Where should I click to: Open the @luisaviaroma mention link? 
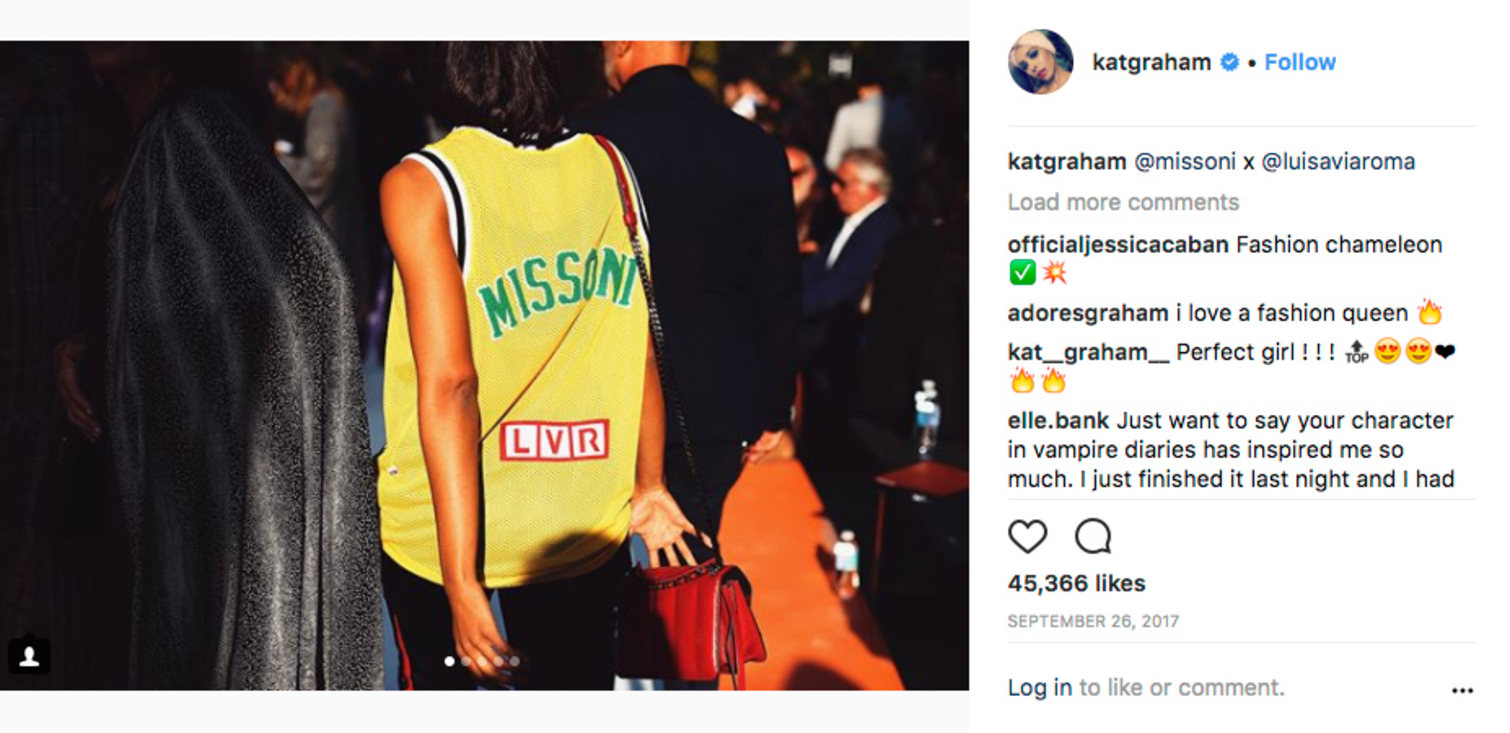pyautogui.click(x=1338, y=162)
